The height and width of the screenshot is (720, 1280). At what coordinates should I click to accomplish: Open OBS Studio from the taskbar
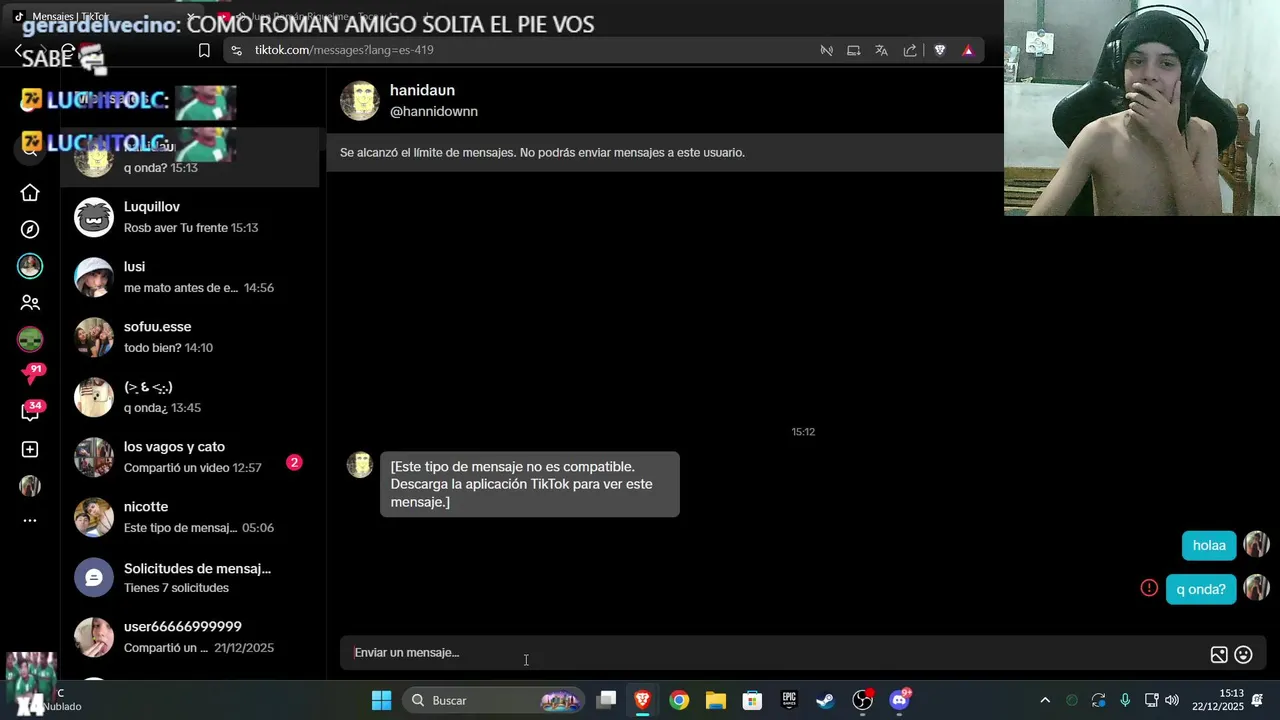click(862, 700)
